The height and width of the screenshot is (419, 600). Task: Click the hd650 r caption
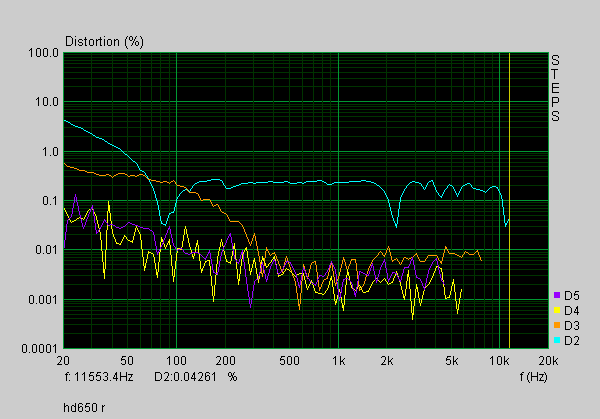coord(84,408)
